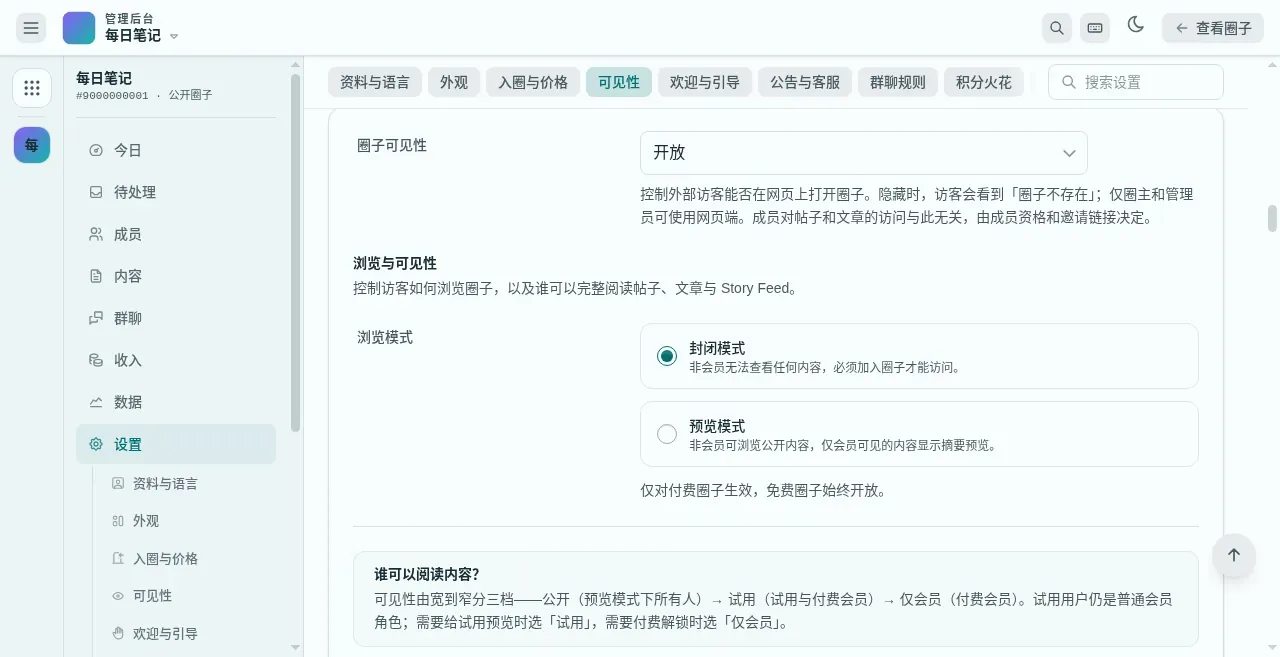Click the sidebar vertical scrollbar

[x=295, y=253]
